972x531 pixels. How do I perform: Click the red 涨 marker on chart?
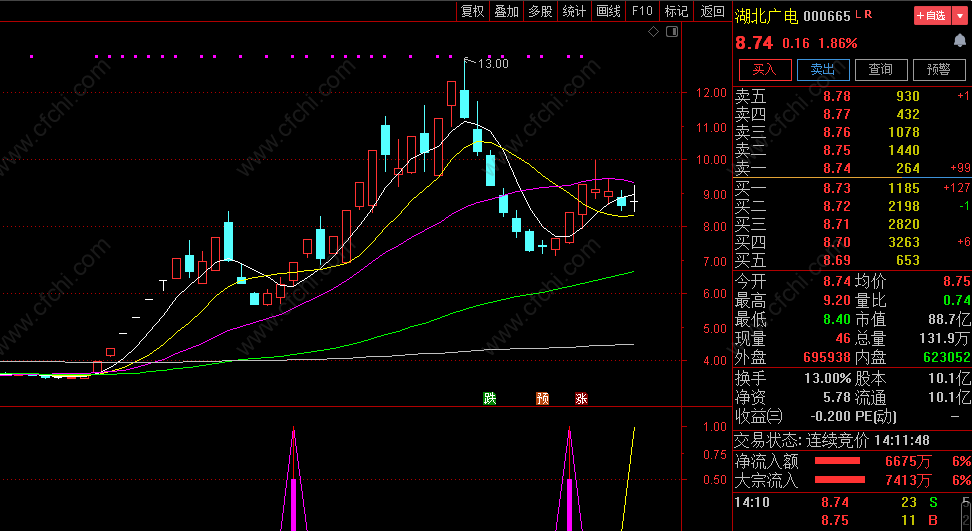point(581,398)
